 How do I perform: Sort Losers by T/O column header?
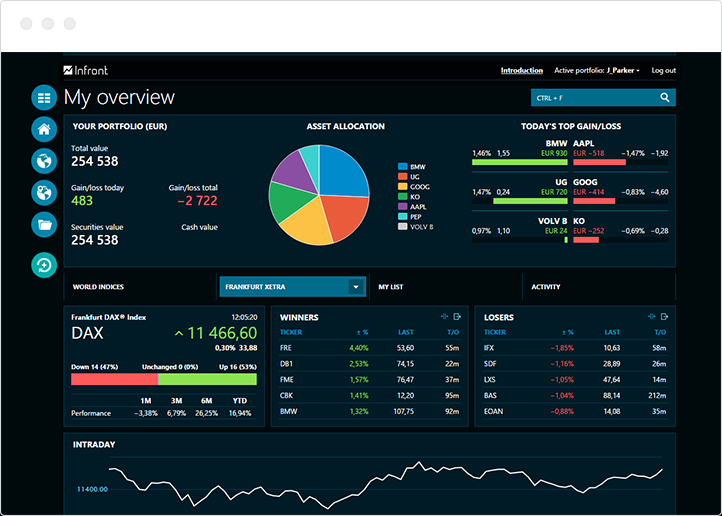(x=660, y=332)
